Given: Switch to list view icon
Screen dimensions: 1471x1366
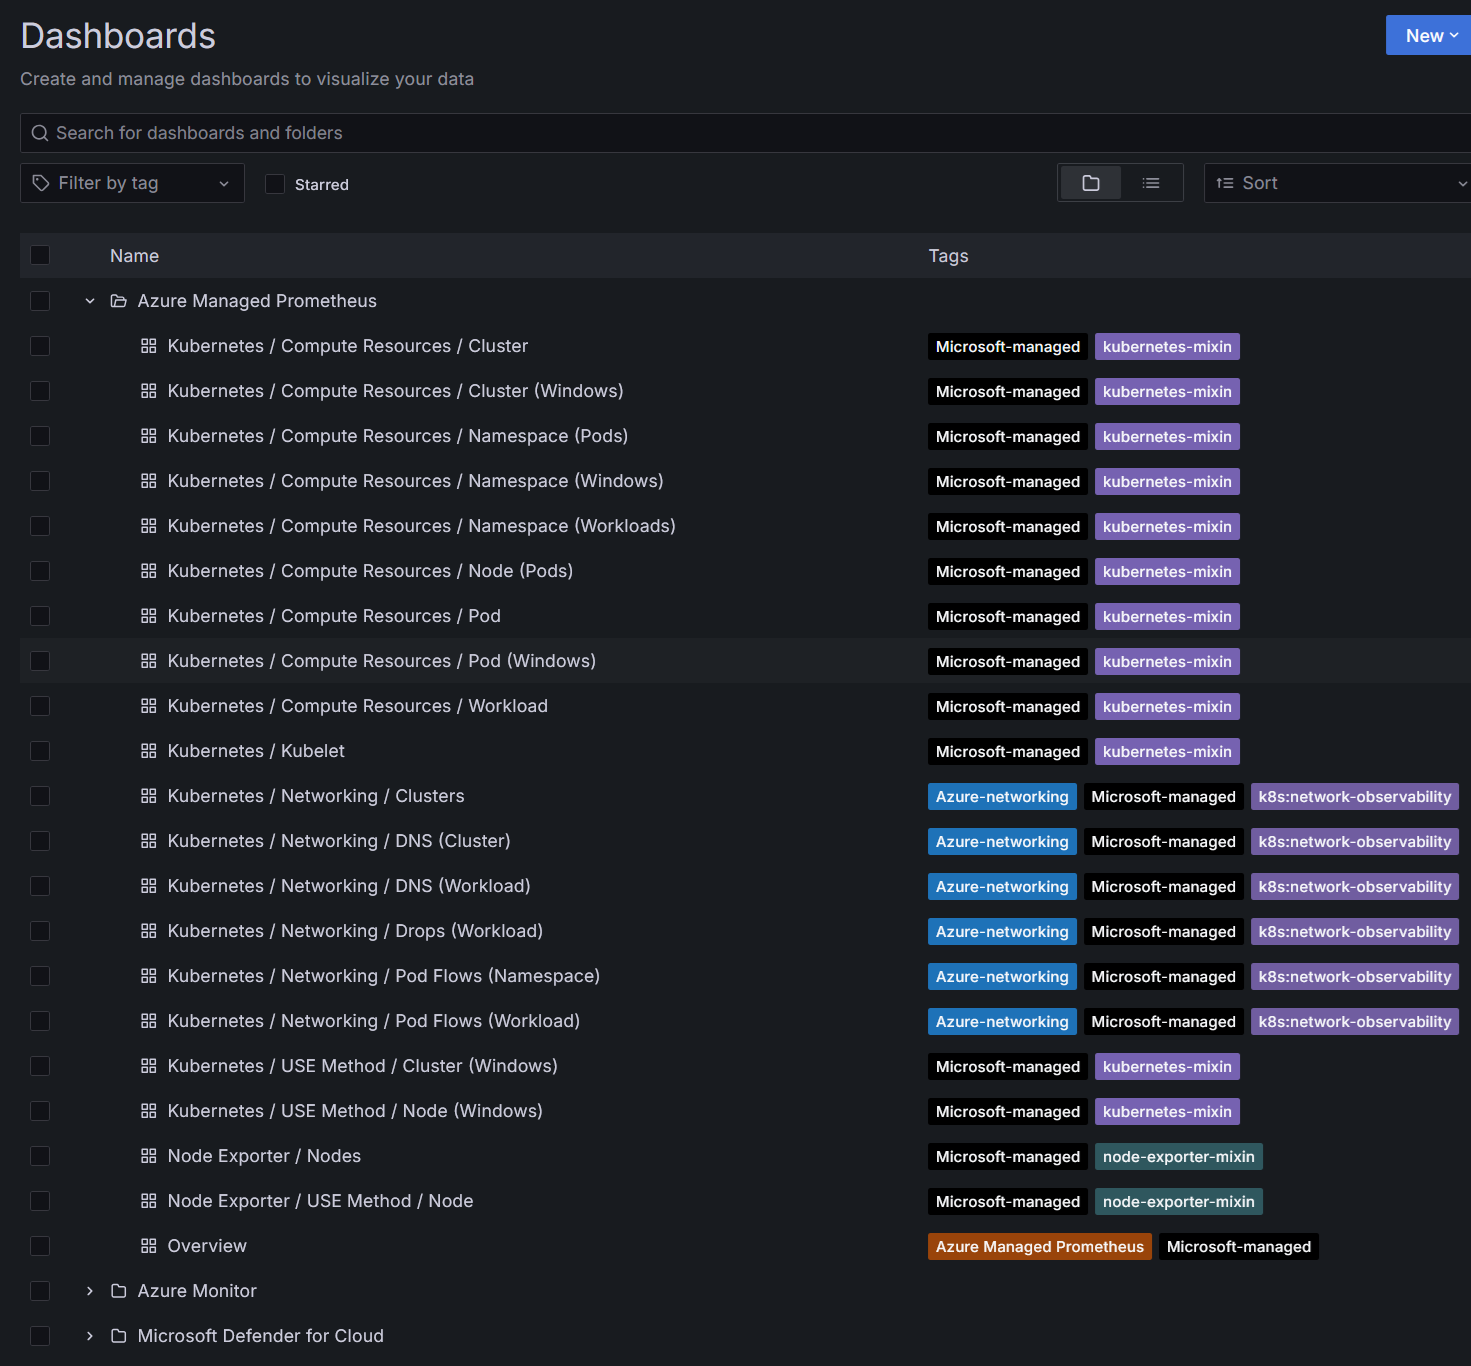Looking at the screenshot, I should click(x=1151, y=183).
